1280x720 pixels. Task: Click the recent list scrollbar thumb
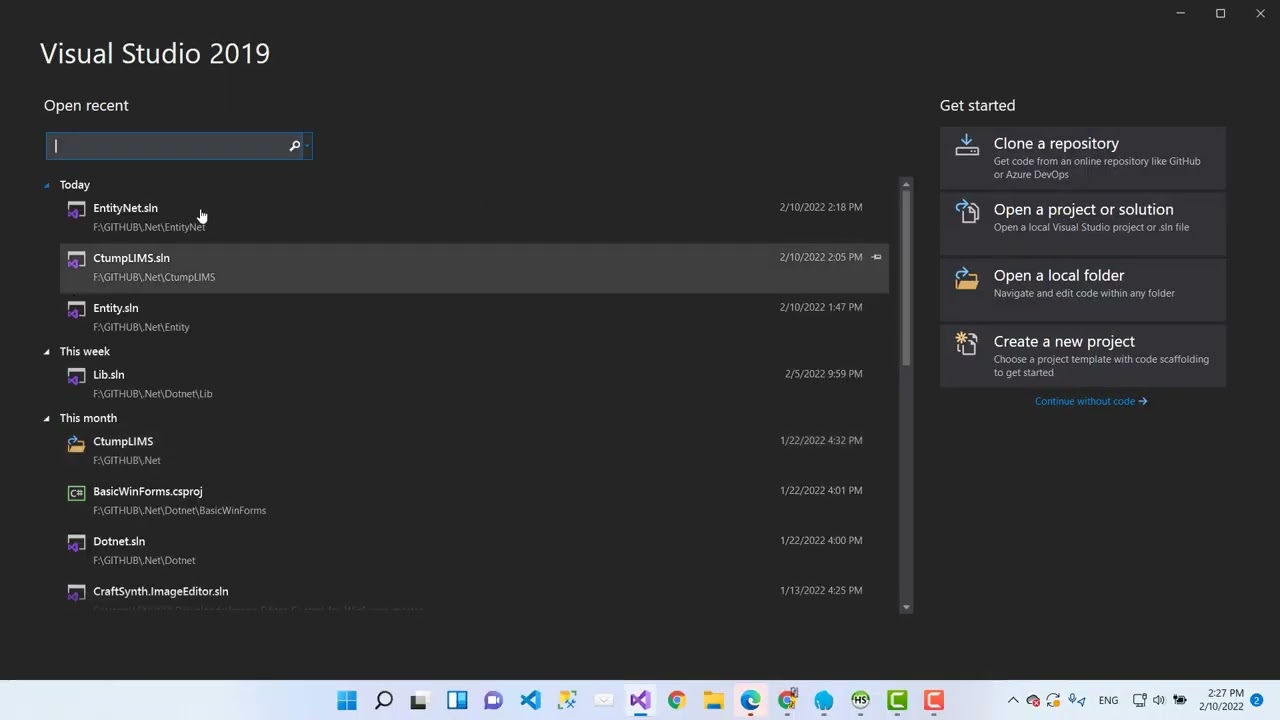[x=906, y=277]
